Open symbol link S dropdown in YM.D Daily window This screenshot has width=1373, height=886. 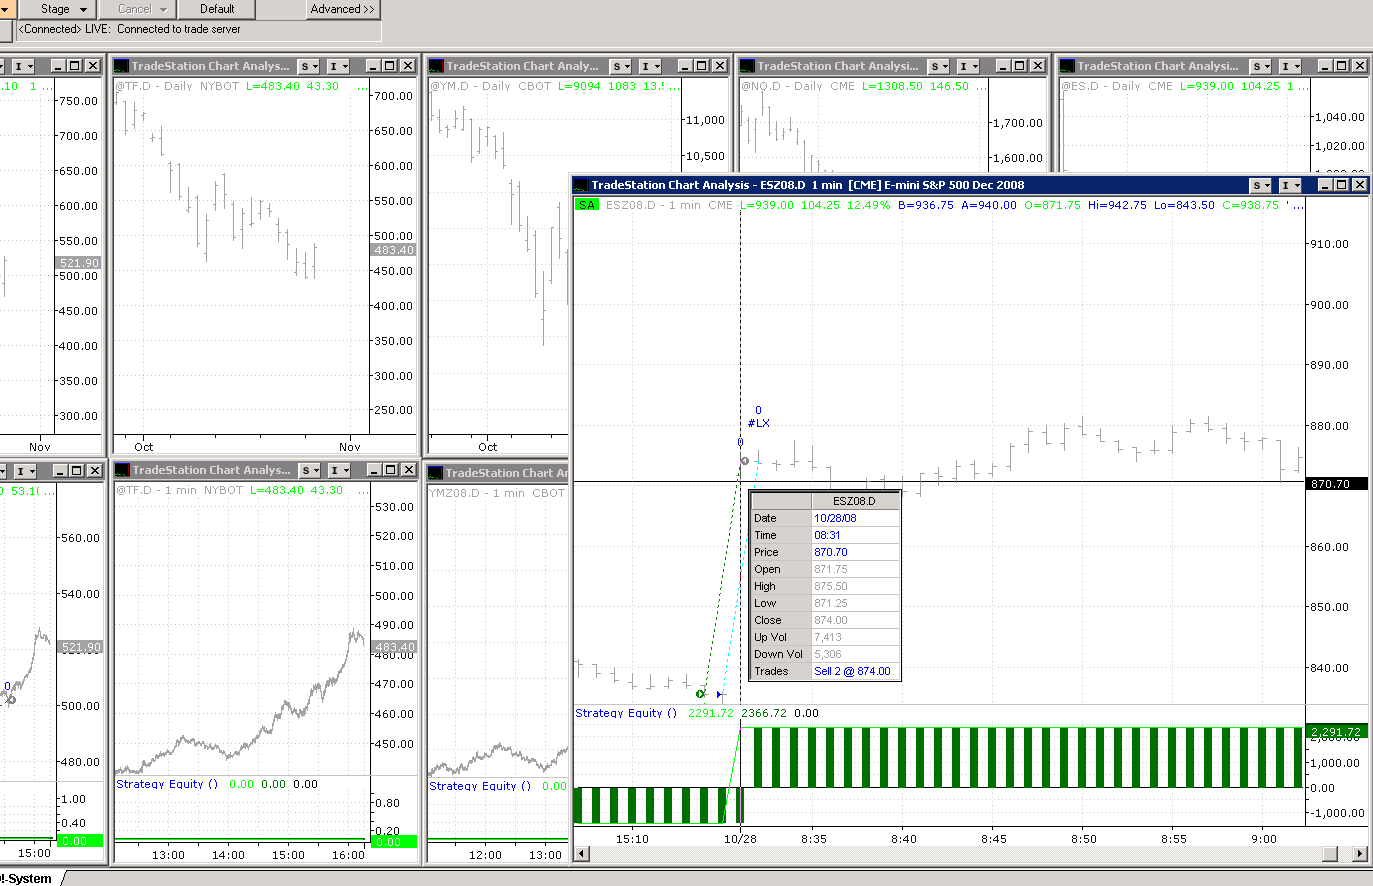click(x=621, y=66)
